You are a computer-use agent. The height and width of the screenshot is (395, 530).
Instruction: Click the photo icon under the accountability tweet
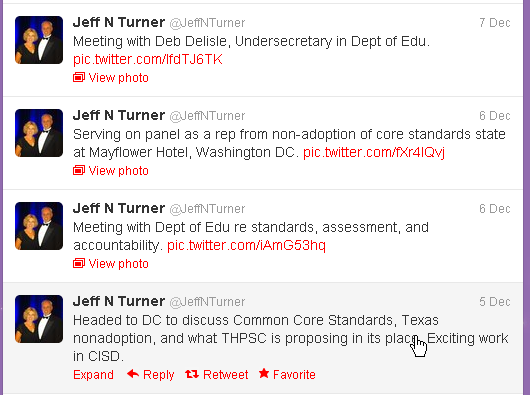(79, 264)
